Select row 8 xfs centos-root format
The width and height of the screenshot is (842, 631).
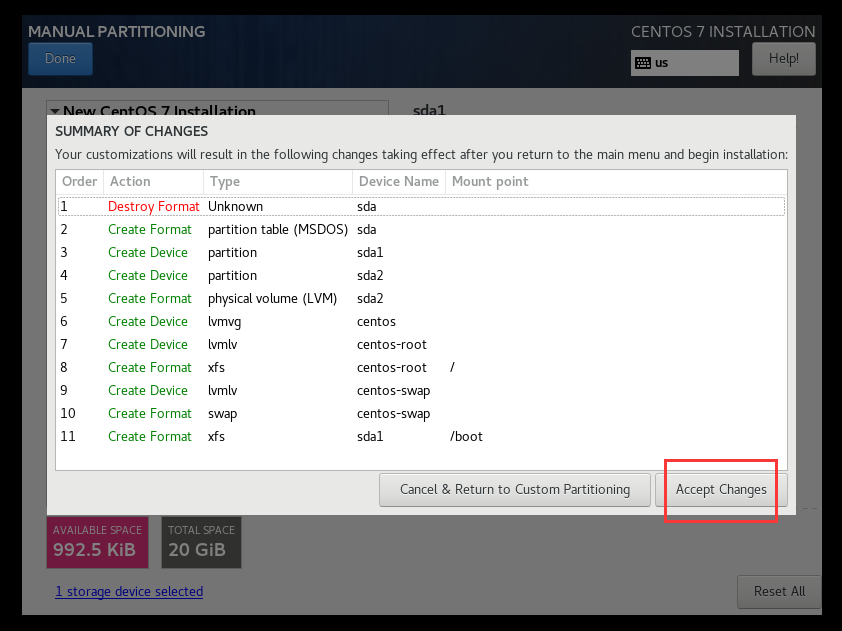pyautogui.click(x=421, y=368)
